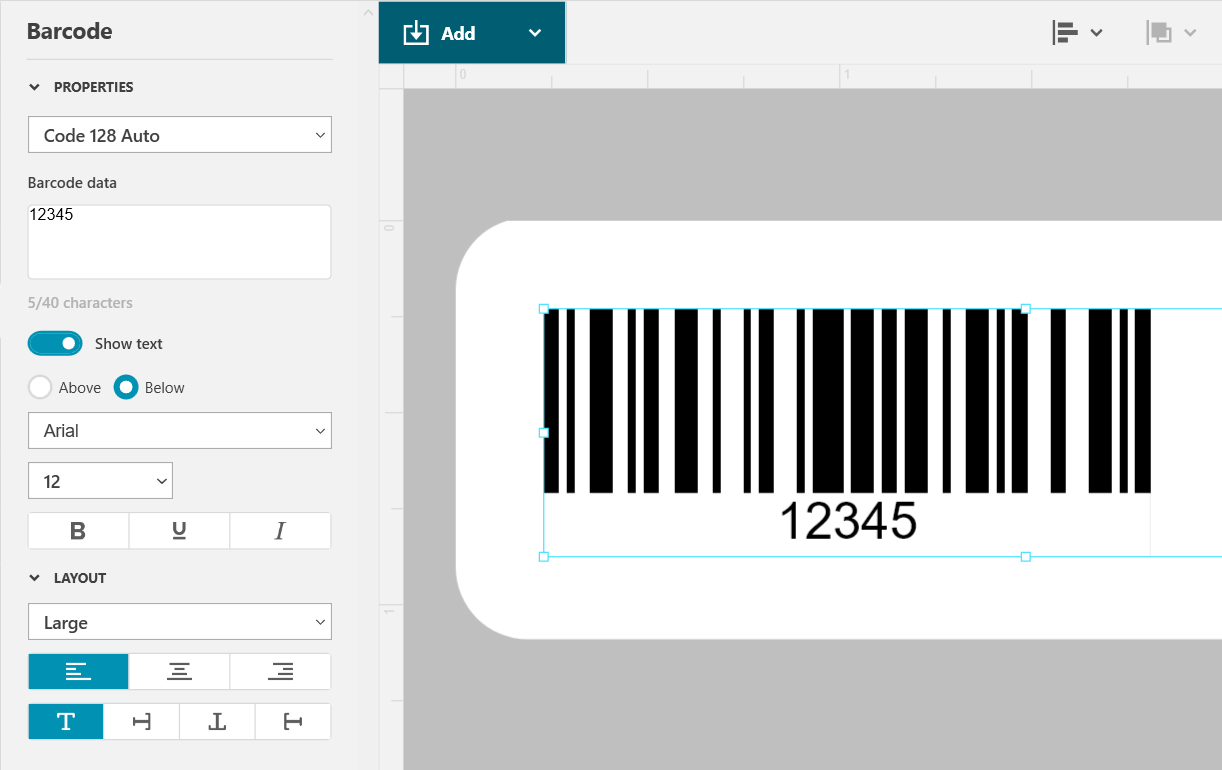This screenshot has height=770, width=1222.
Task: Open the arrange order menu
Action: coord(1171,33)
